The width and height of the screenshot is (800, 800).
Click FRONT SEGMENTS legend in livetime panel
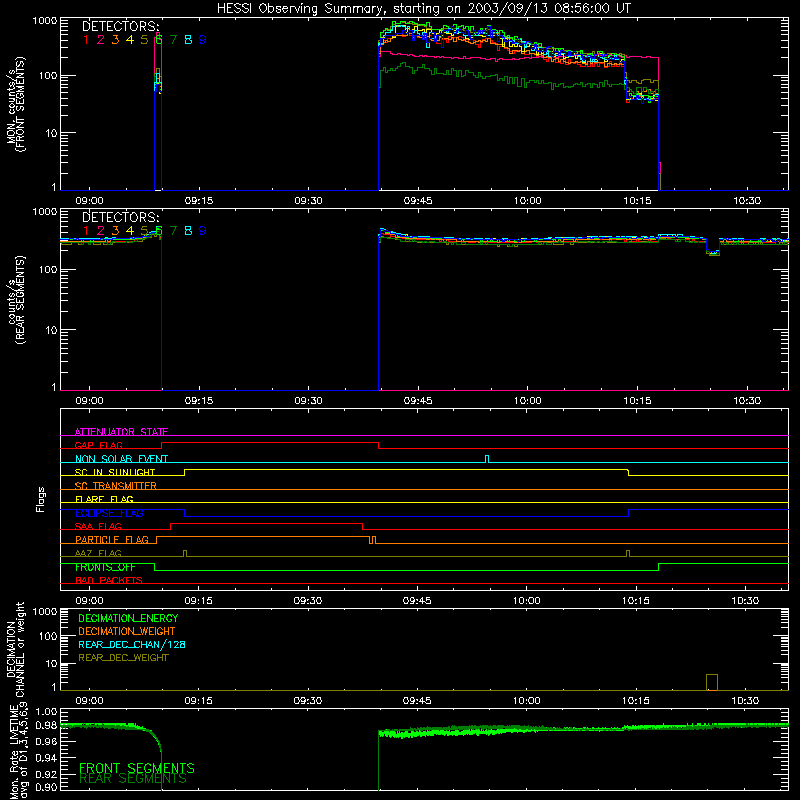[137, 768]
